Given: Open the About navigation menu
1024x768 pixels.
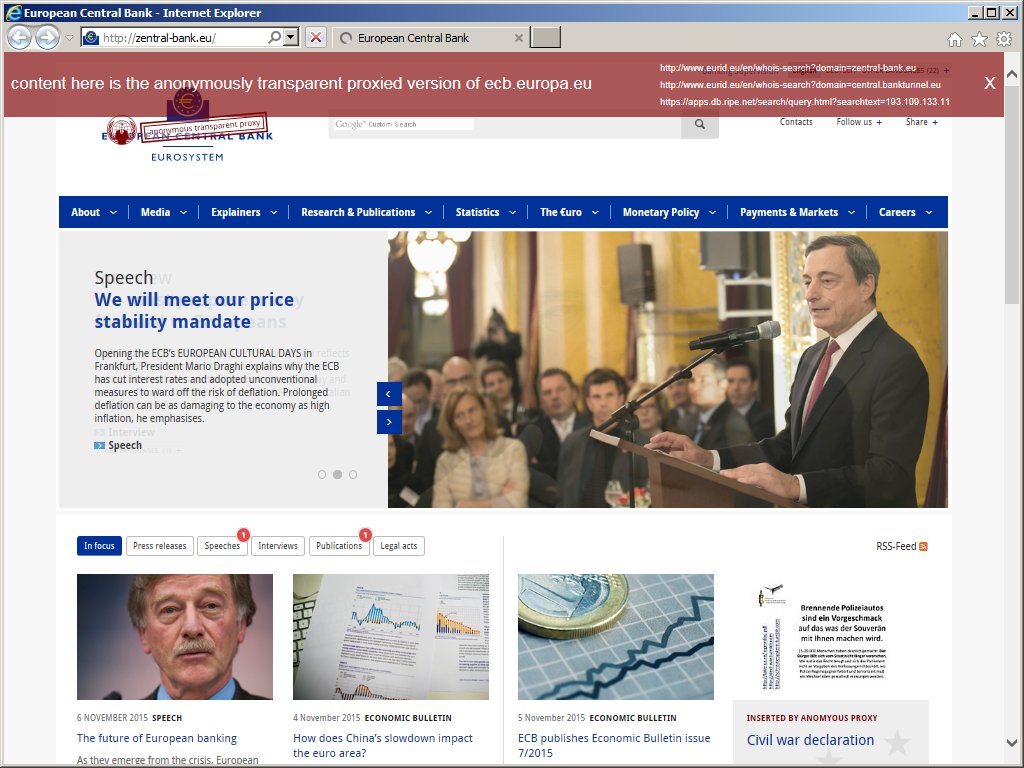Looking at the screenshot, I should tap(93, 212).
